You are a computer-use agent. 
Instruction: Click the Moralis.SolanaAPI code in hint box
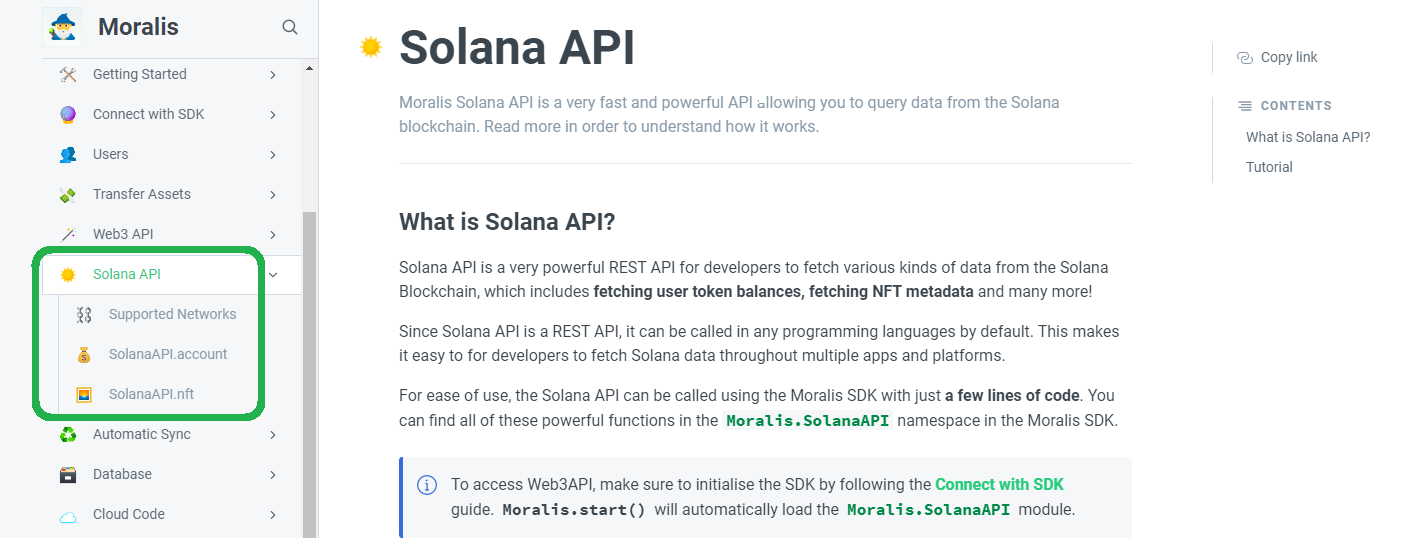coord(928,509)
